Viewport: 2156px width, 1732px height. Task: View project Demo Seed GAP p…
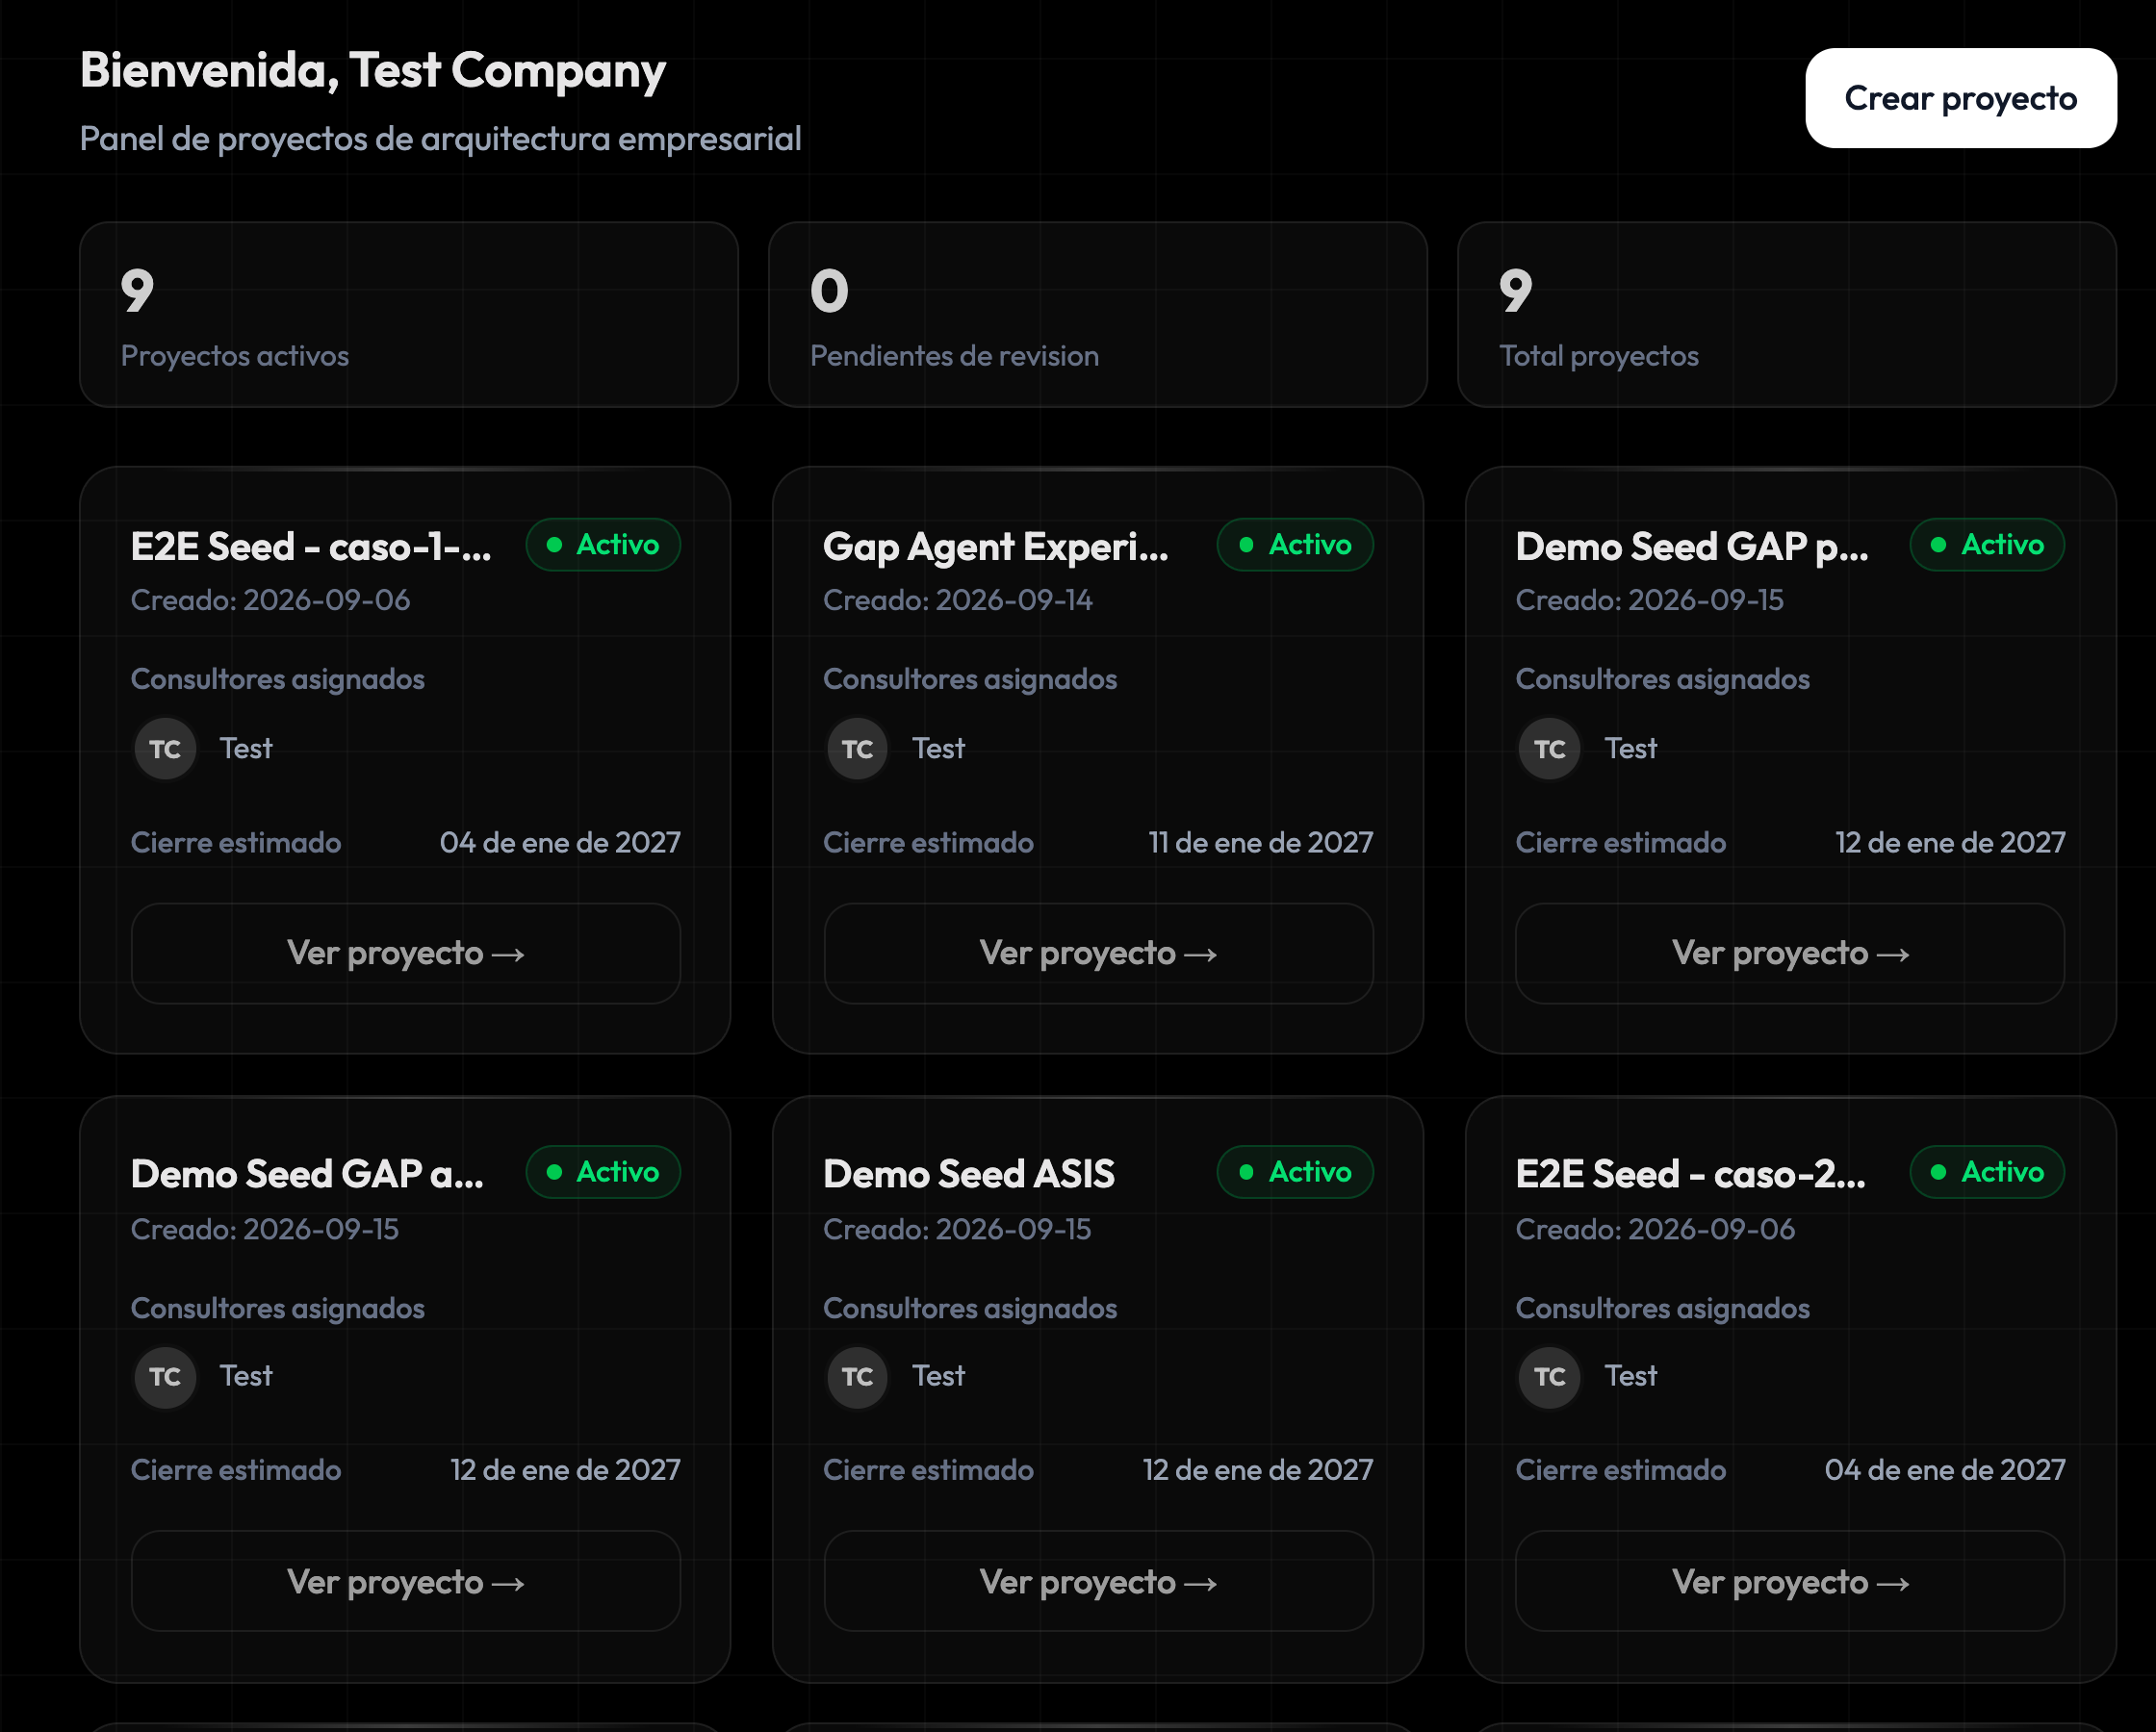pos(1790,953)
